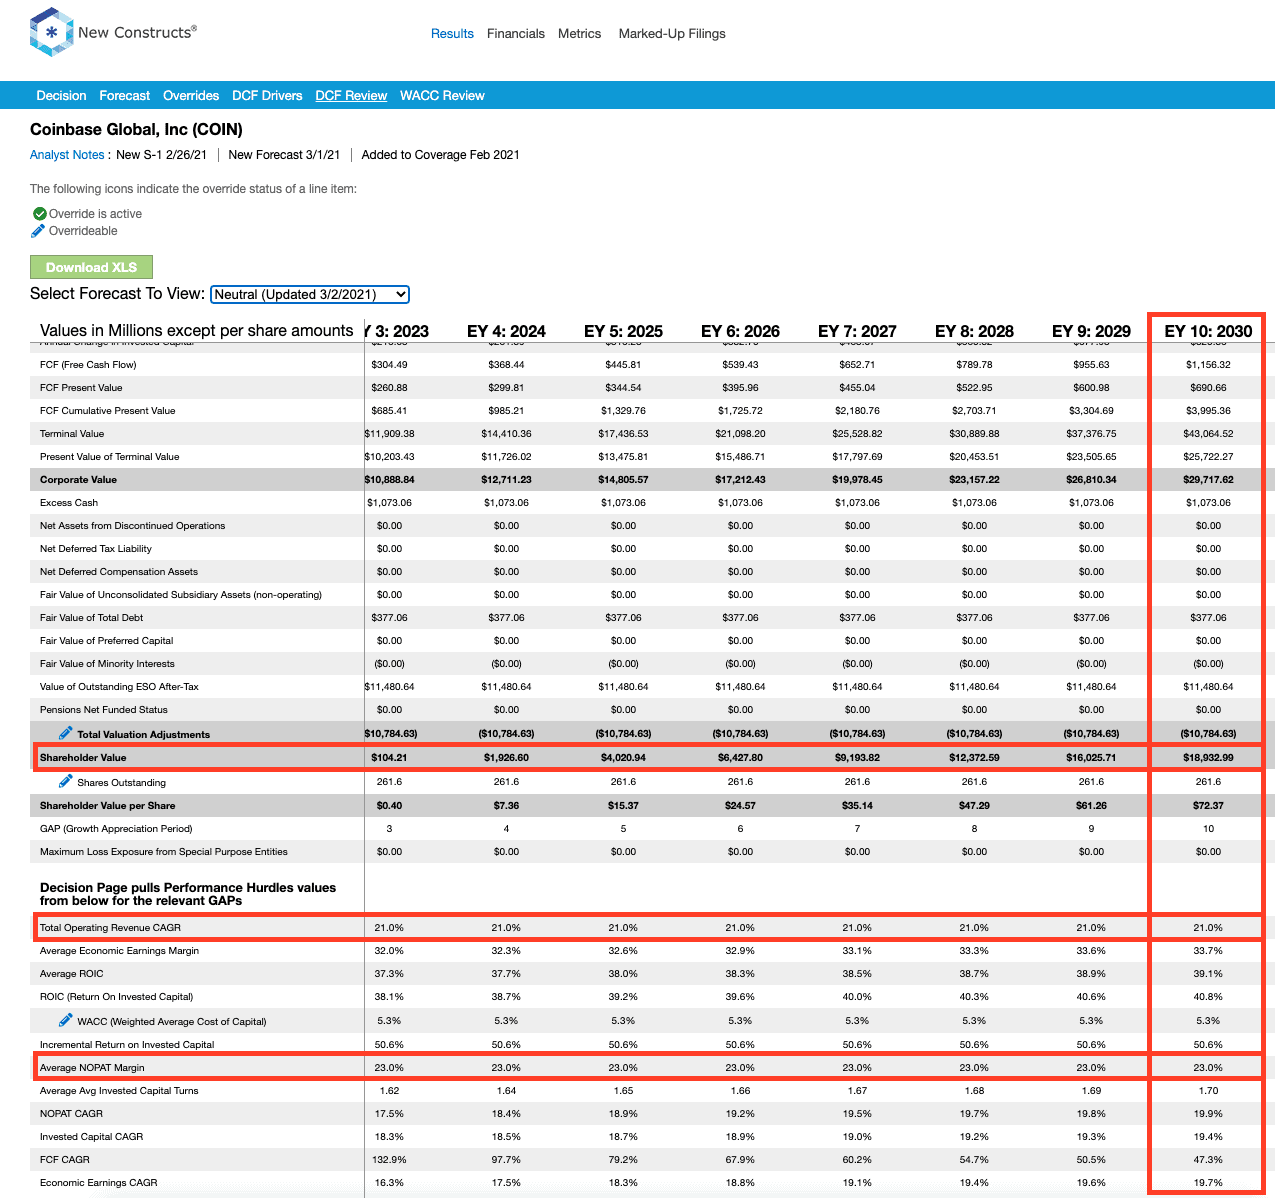1275x1198 pixels.
Task: Click the 40.8% ROIC cell for 2030
Action: click(x=1208, y=997)
